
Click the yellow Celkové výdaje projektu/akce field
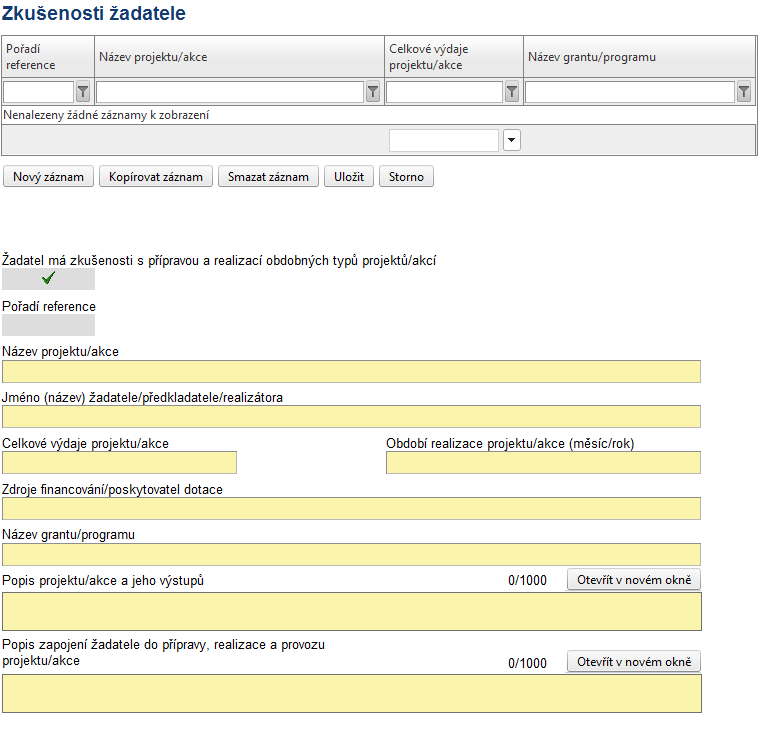tap(120, 463)
